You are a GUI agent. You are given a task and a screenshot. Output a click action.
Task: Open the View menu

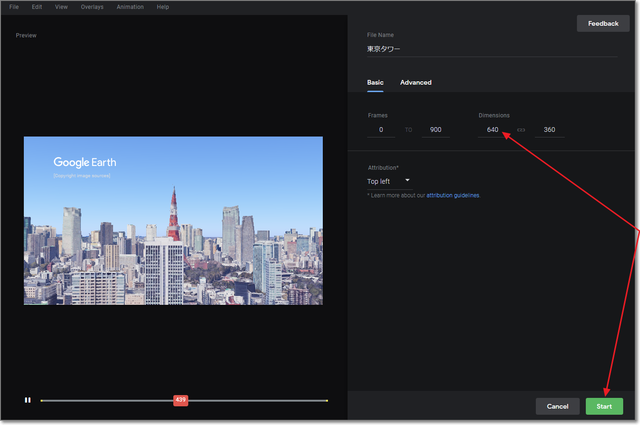[62, 7]
